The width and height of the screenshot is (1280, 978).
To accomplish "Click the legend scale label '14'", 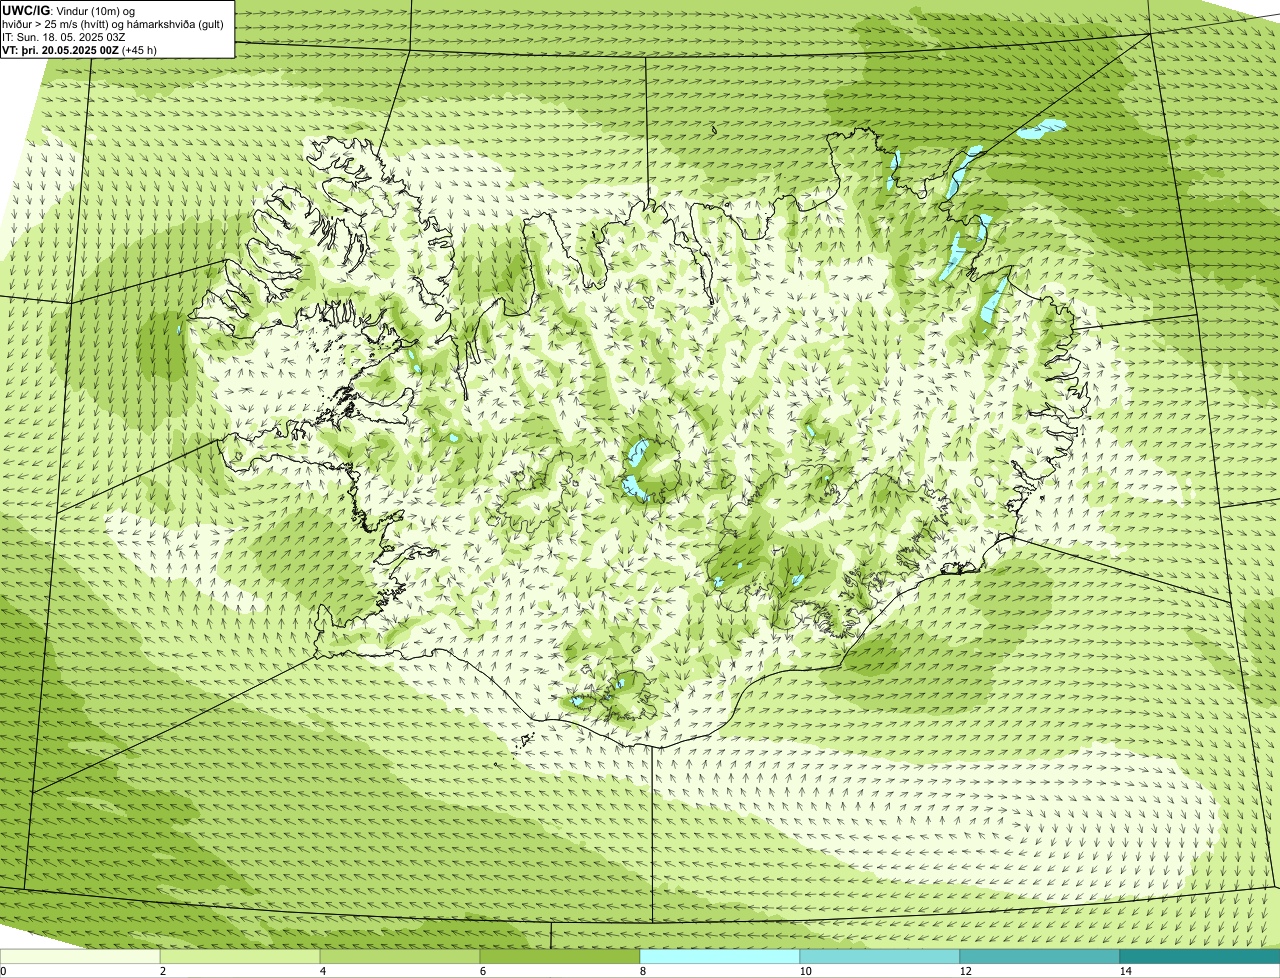I will (x=1125, y=971).
